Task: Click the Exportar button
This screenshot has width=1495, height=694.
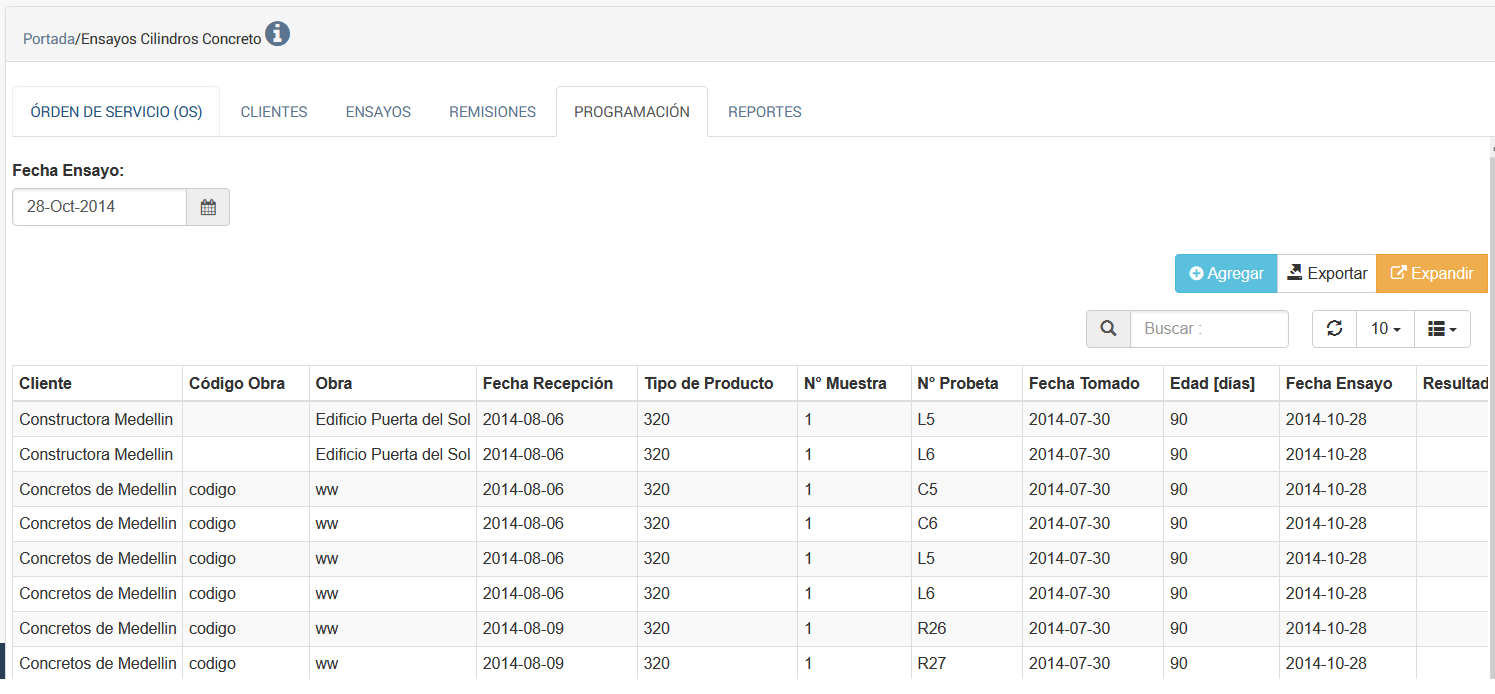Action: coord(1326,273)
